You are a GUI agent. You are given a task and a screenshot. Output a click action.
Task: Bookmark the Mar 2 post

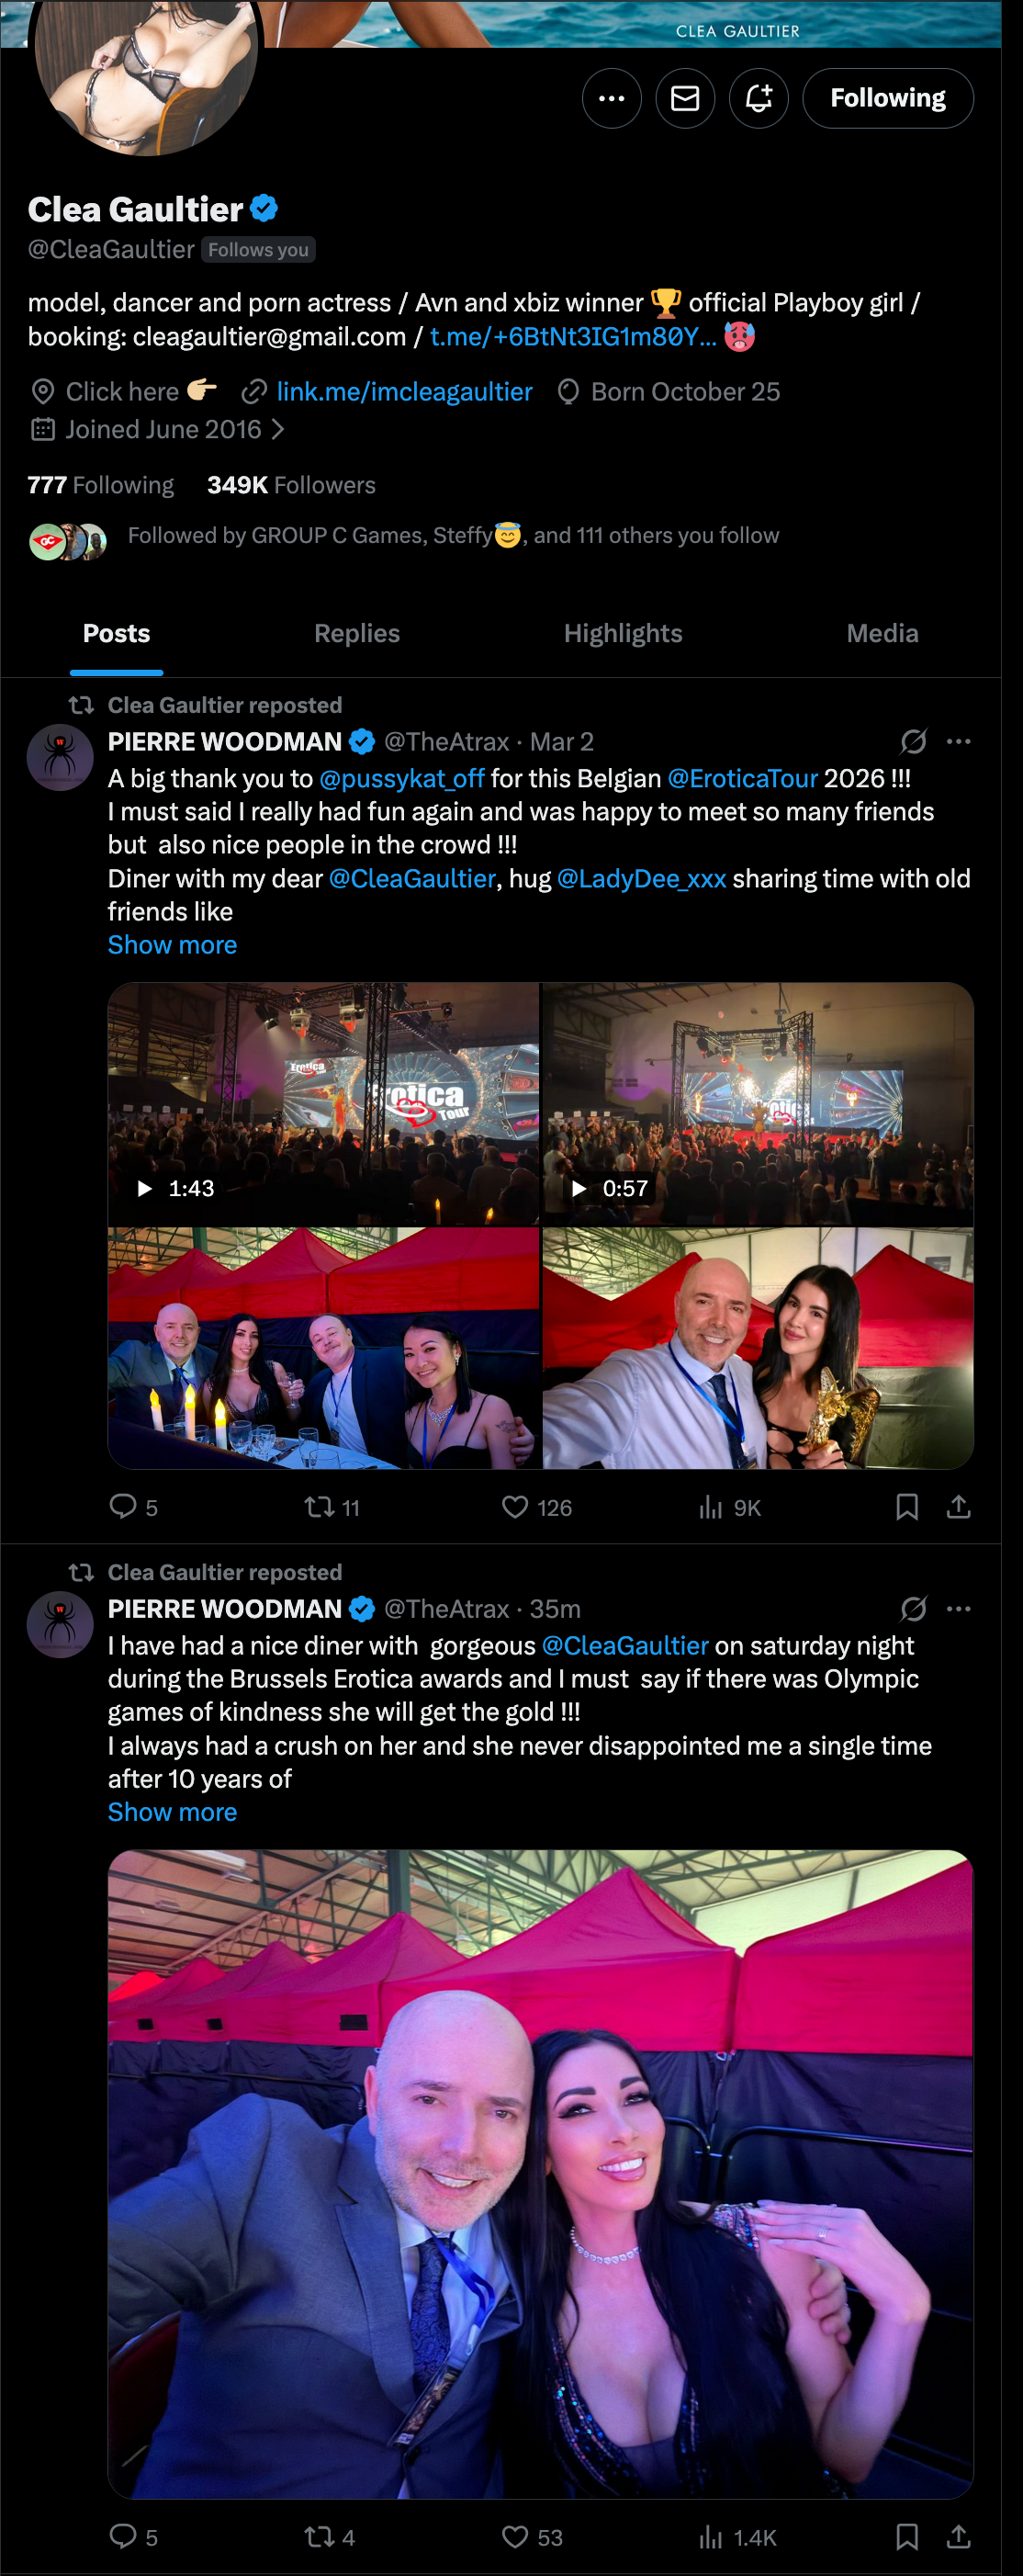(907, 1507)
